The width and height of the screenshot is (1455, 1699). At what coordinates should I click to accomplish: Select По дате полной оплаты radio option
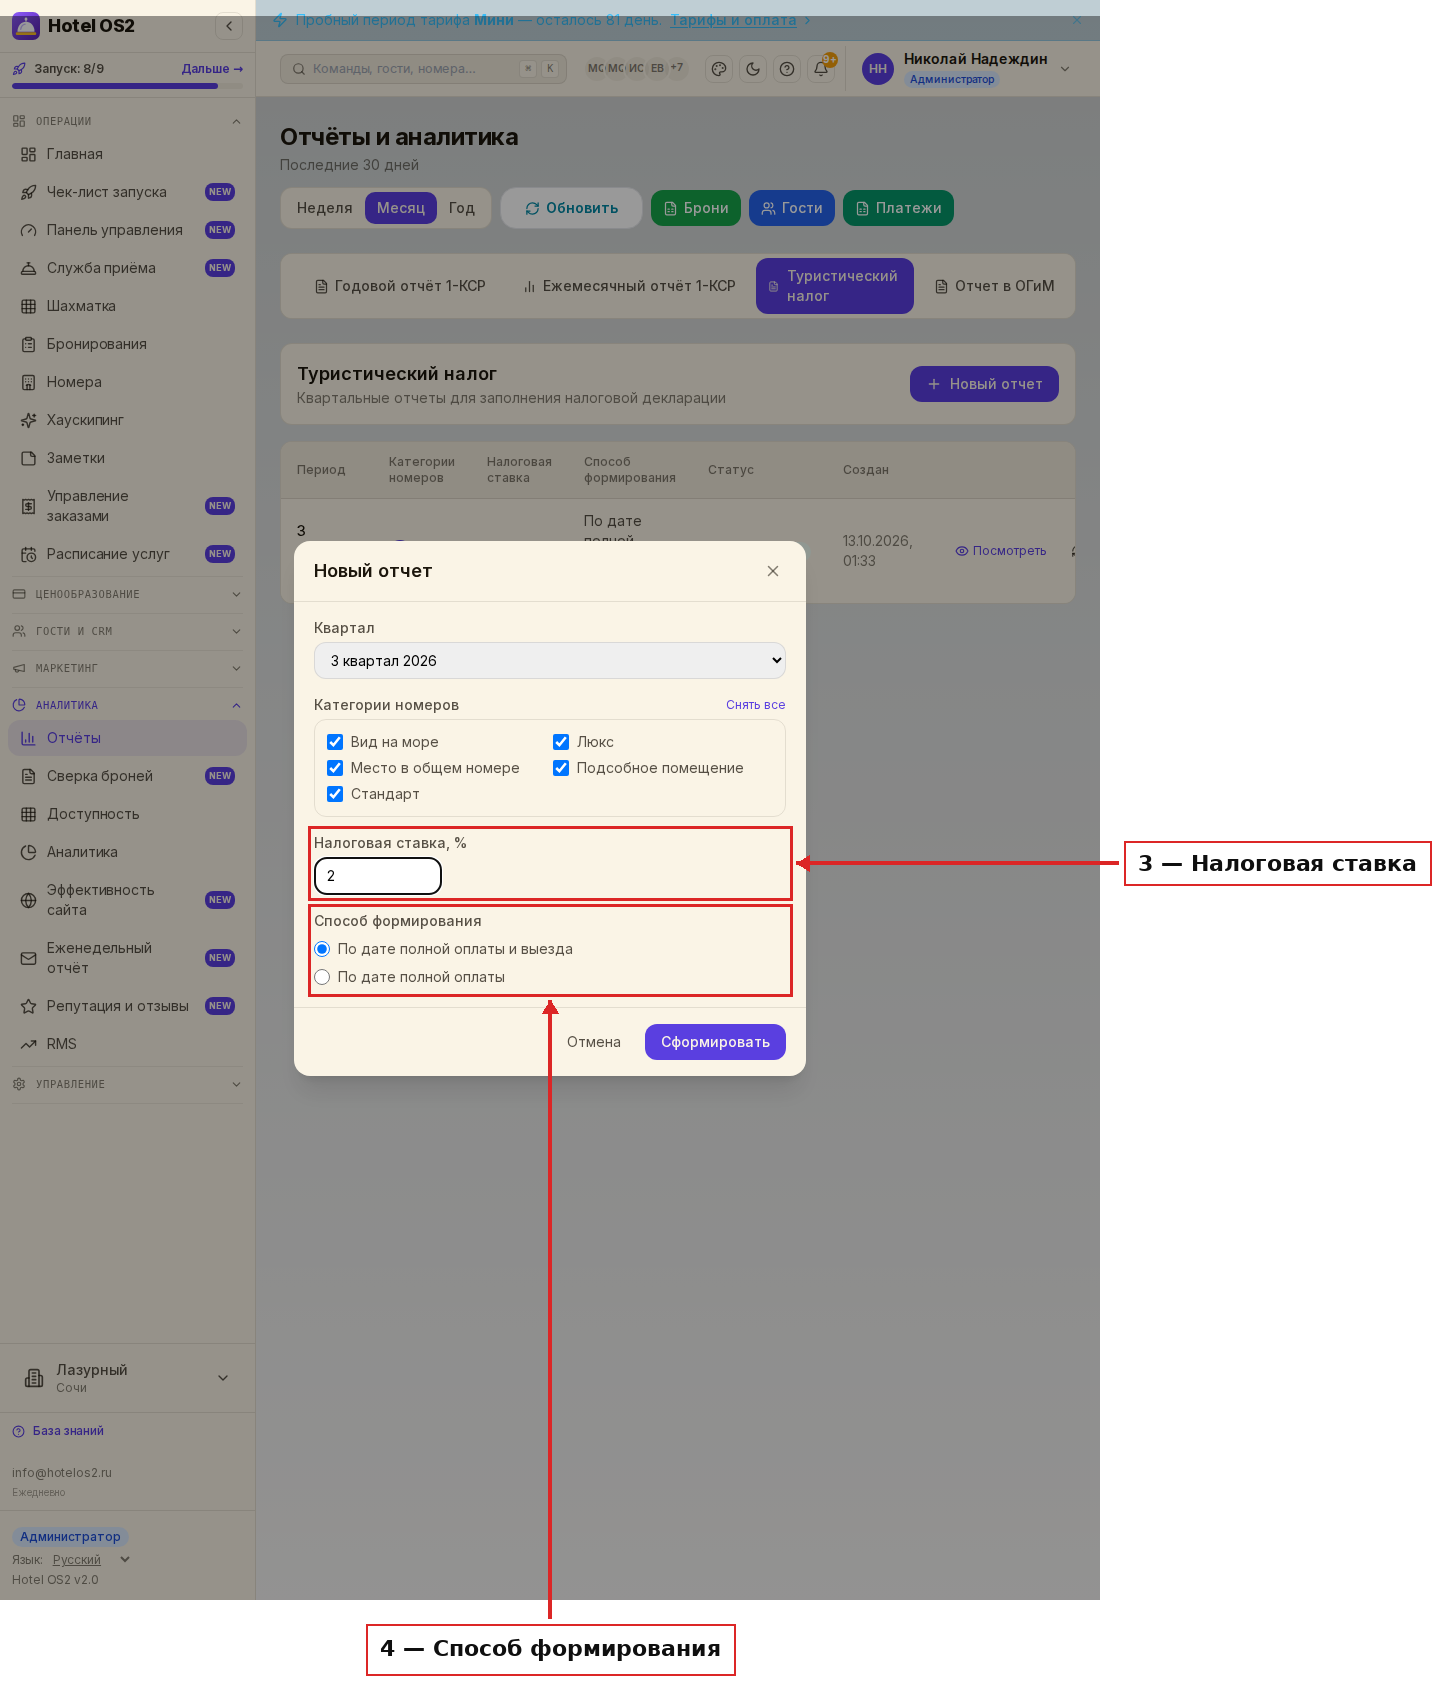(x=322, y=977)
